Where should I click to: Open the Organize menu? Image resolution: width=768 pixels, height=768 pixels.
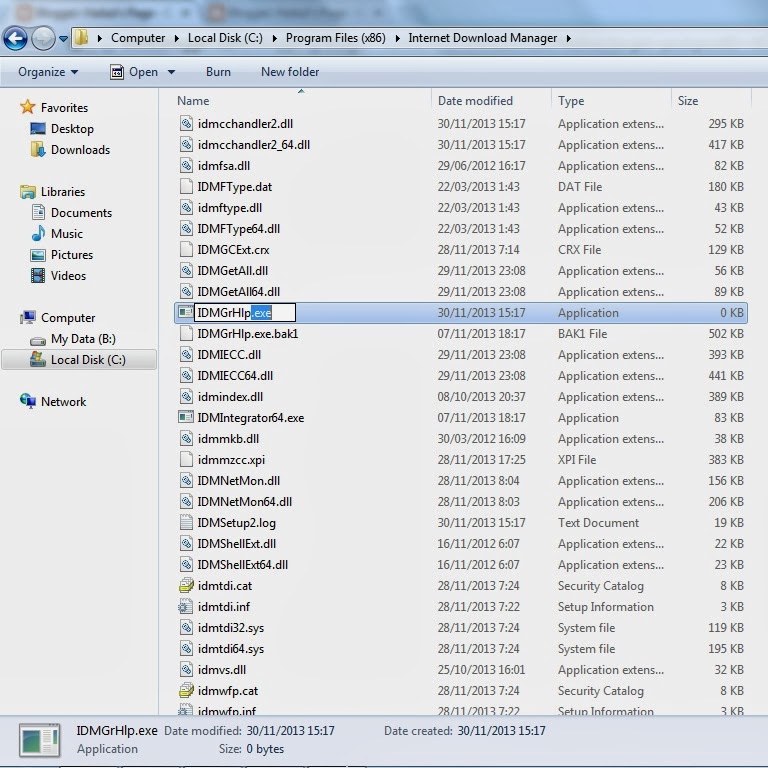[x=48, y=72]
